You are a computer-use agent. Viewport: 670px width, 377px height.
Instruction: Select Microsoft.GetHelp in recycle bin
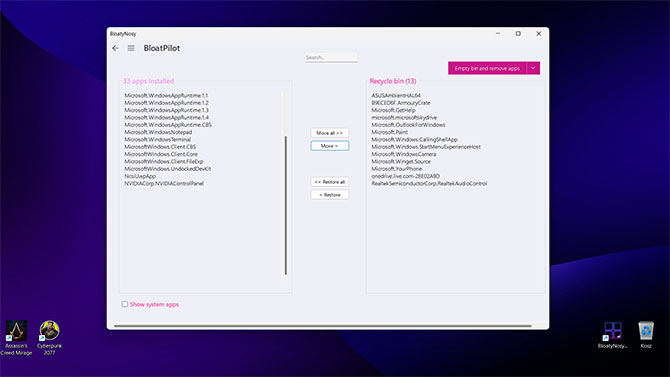point(393,110)
